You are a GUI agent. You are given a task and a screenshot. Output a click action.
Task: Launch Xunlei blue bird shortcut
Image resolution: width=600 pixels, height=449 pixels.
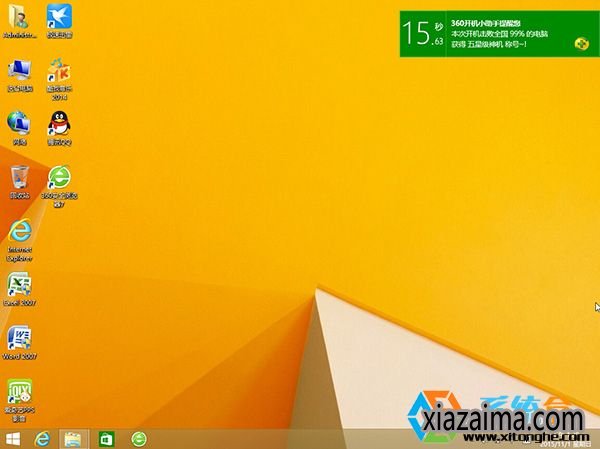59,21
